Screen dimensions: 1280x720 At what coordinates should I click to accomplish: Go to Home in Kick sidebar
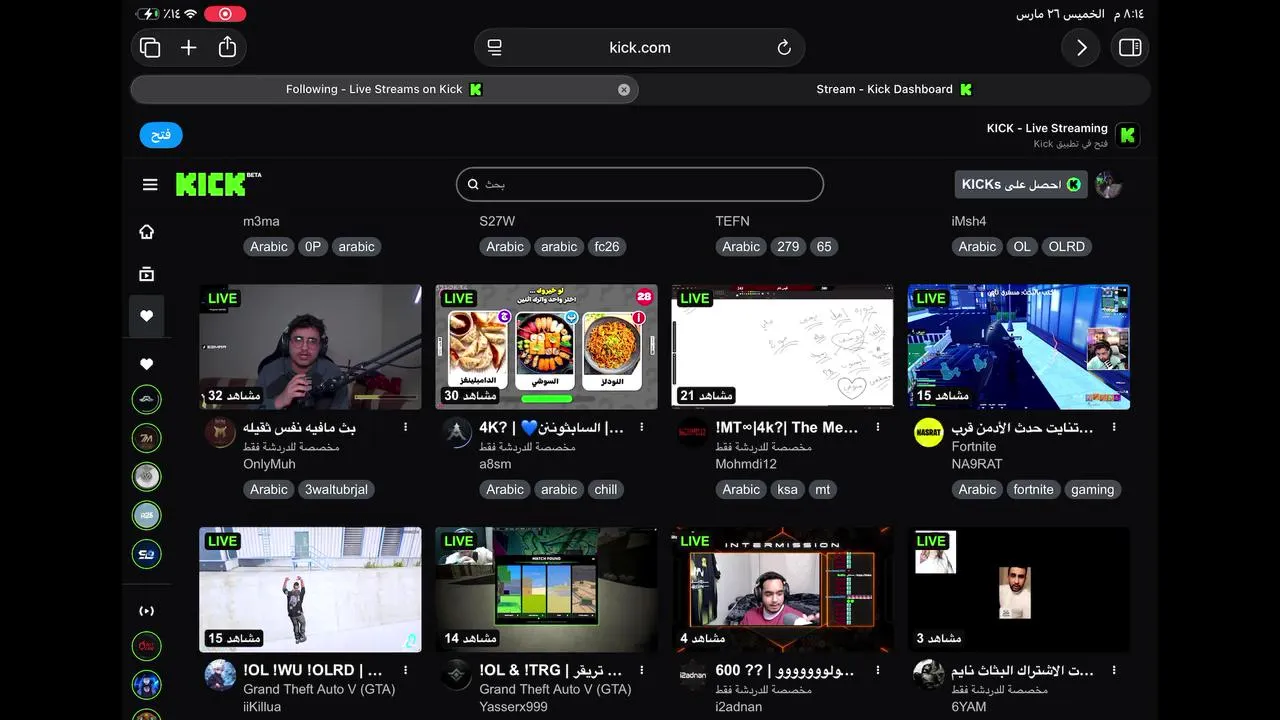147,231
